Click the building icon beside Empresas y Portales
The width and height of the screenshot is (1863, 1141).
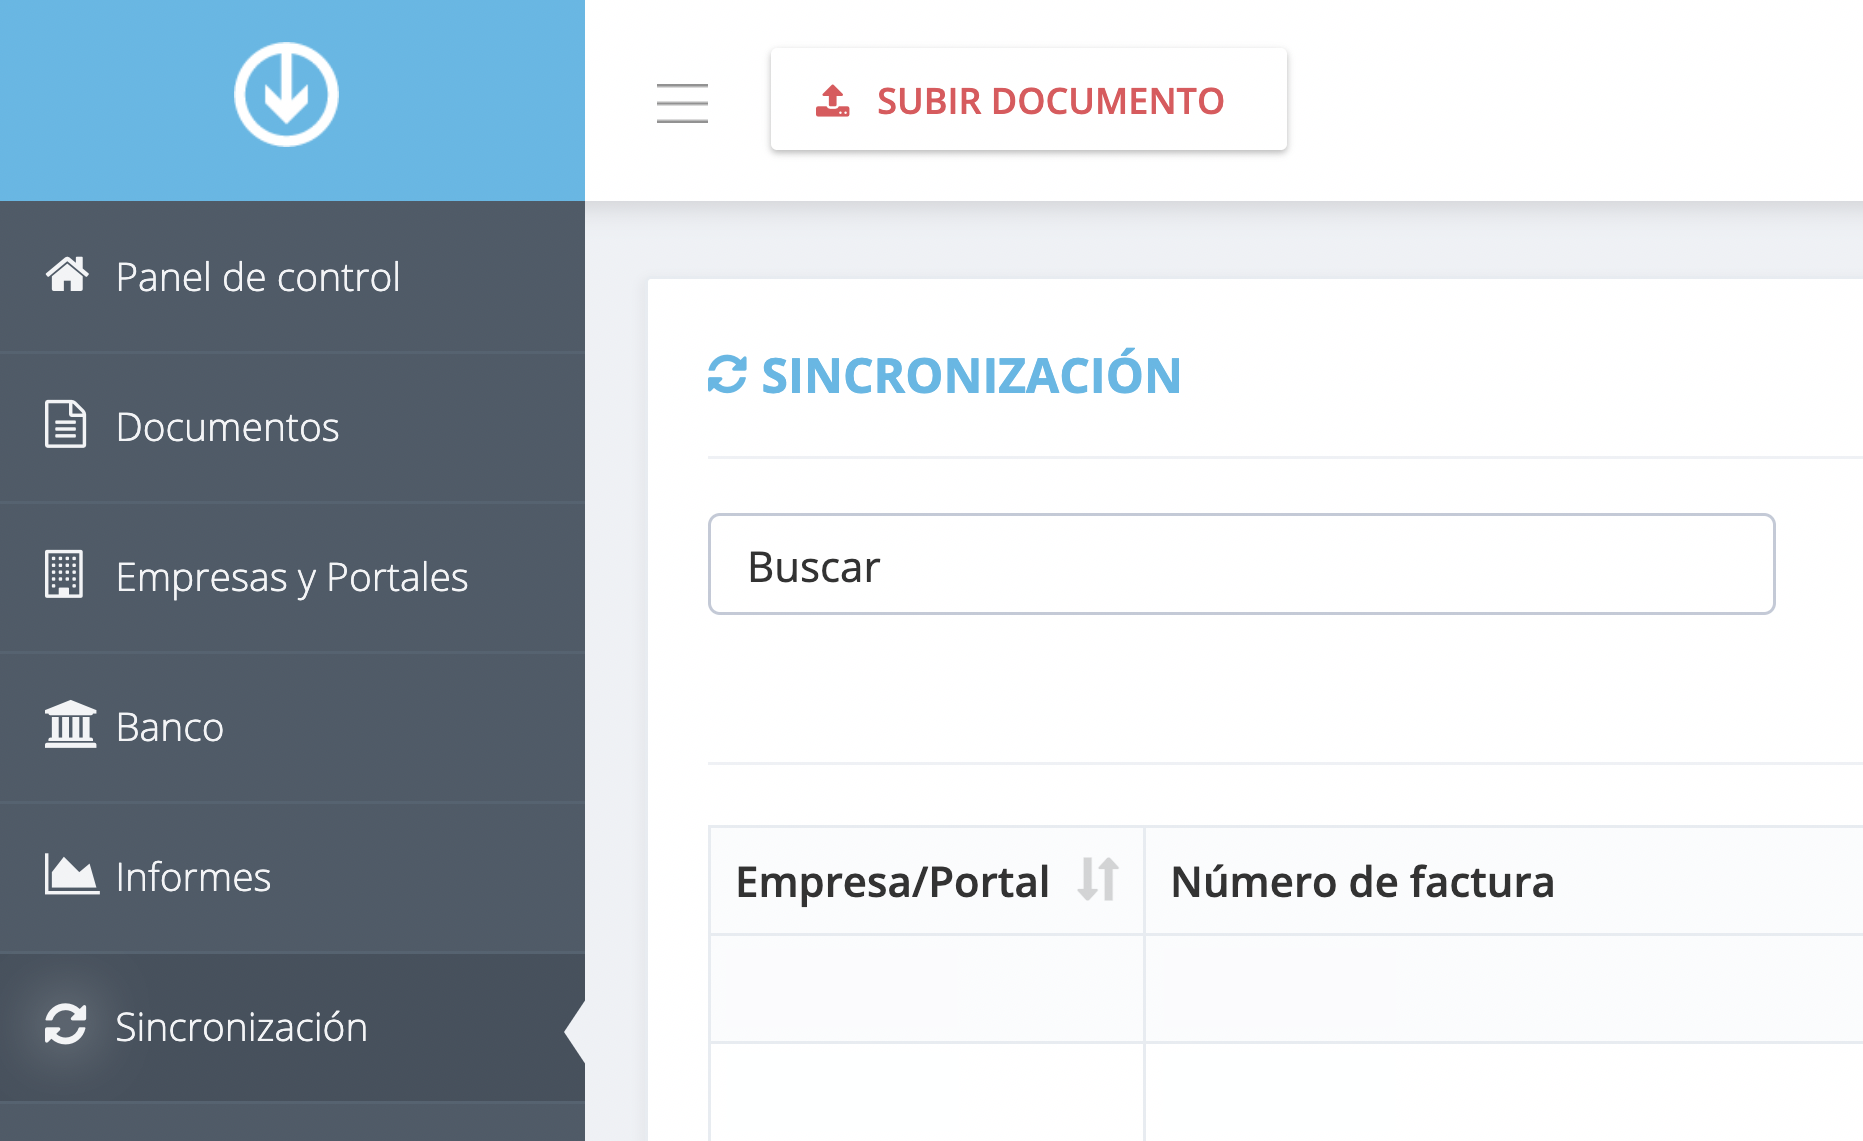click(64, 574)
